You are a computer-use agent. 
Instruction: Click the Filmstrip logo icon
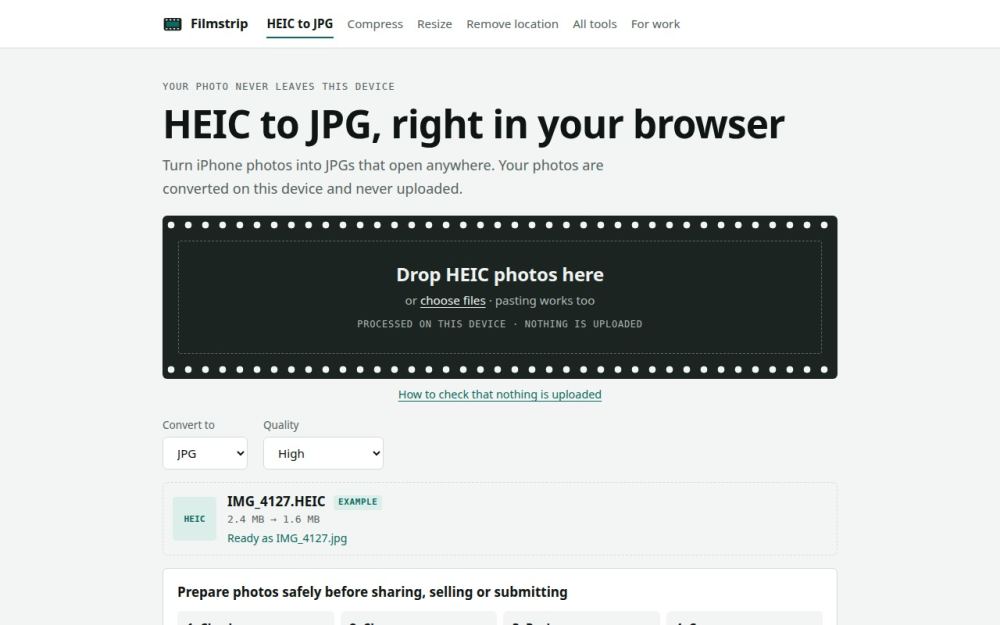172,24
